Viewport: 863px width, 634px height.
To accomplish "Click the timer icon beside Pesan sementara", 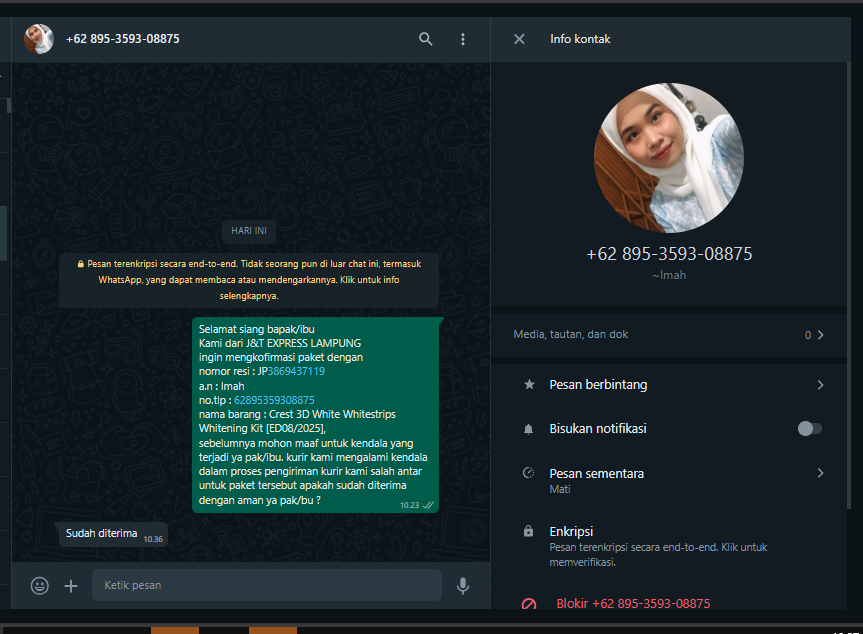I will coord(528,473).
